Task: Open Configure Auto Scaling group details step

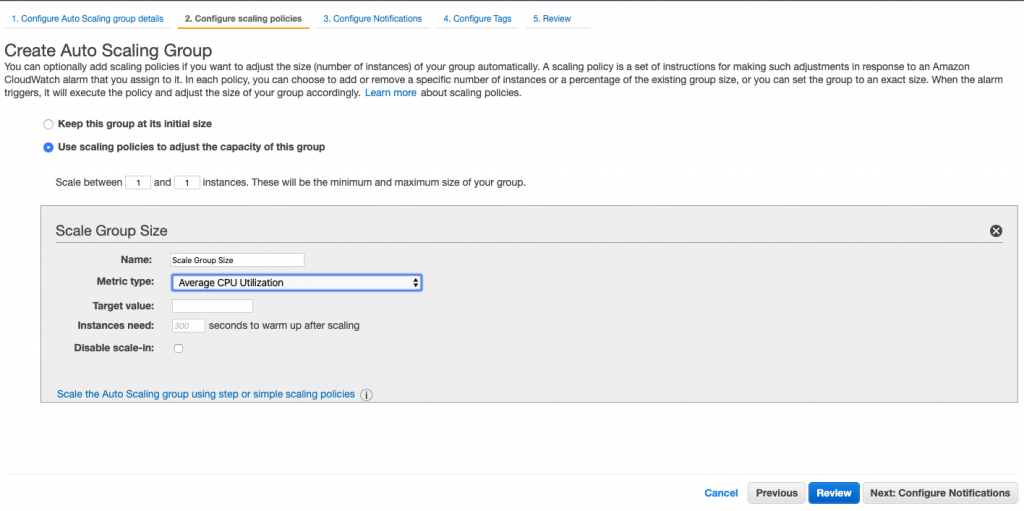Action: tap(88, 19)
